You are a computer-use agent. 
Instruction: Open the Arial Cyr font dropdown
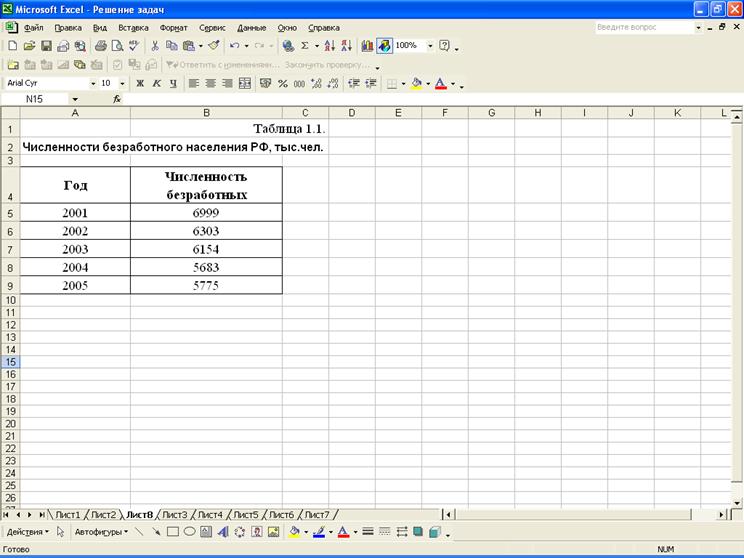coord(94,84)
